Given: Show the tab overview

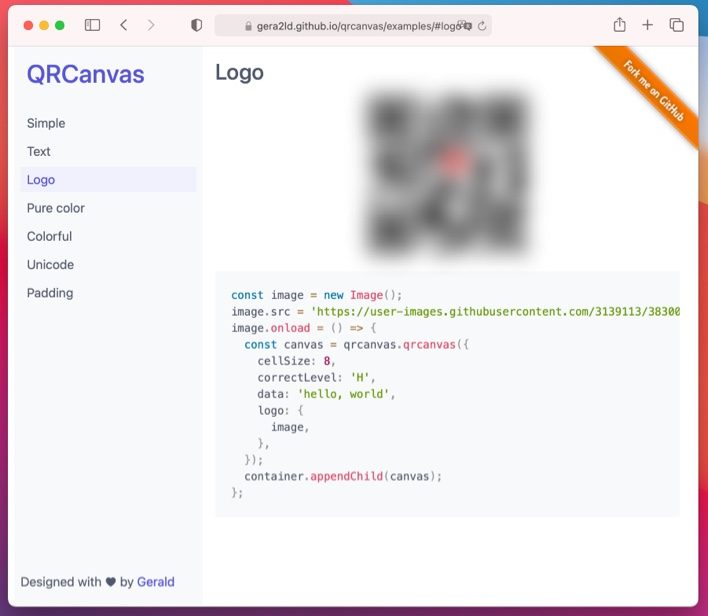Looking at the screenshot, I should (x=676, y=25).
